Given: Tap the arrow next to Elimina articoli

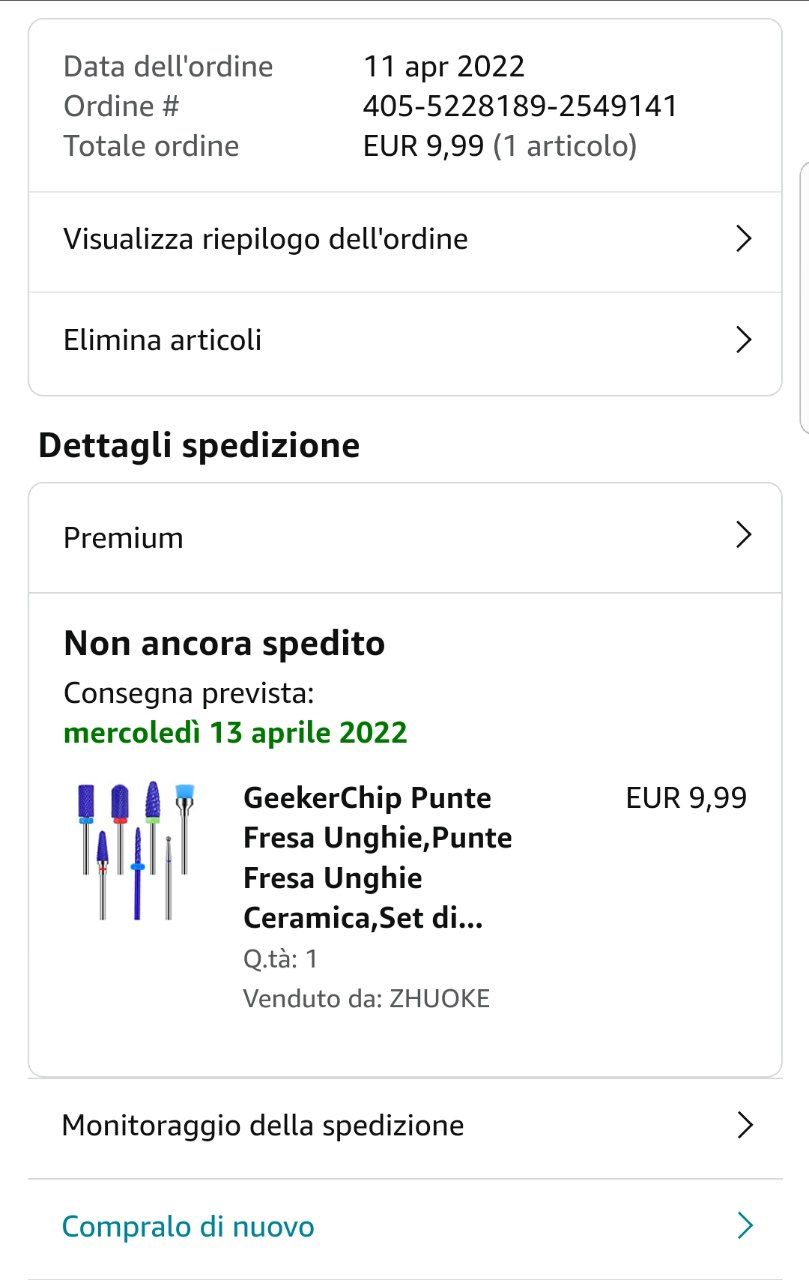Looking at the screenshot, I should tap(743, 340).
